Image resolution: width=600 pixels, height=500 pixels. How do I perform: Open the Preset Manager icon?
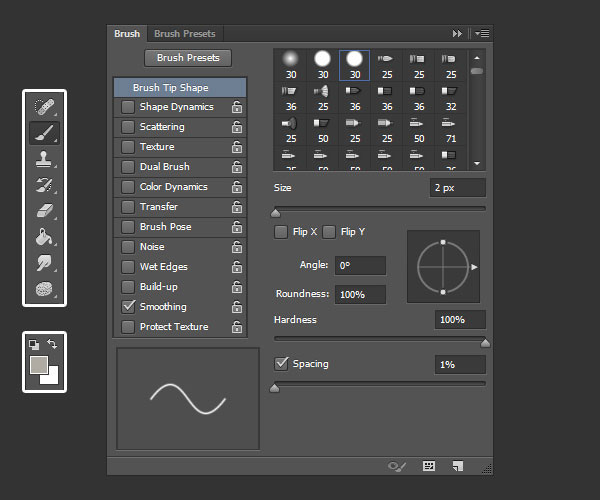coord(429,466)
